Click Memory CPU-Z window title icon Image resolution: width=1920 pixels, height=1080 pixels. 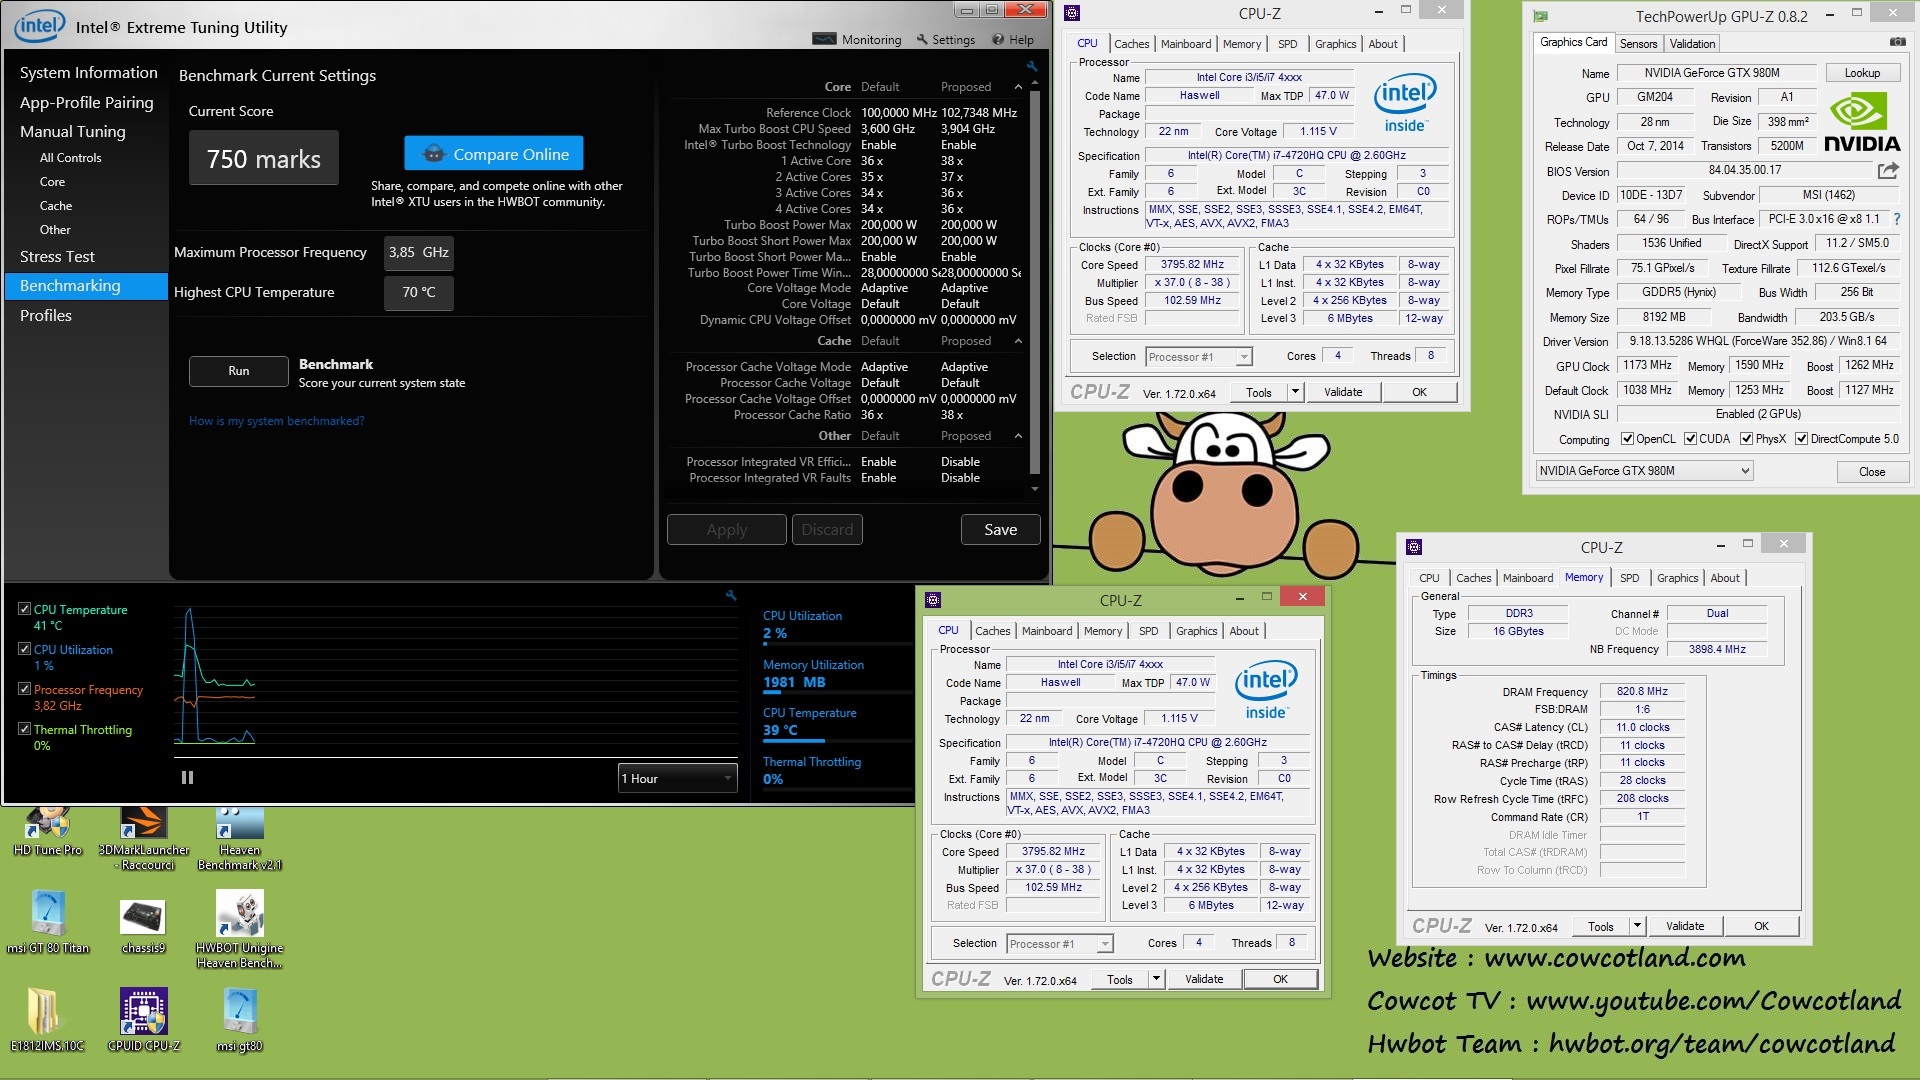click(x=1414, y=547)
